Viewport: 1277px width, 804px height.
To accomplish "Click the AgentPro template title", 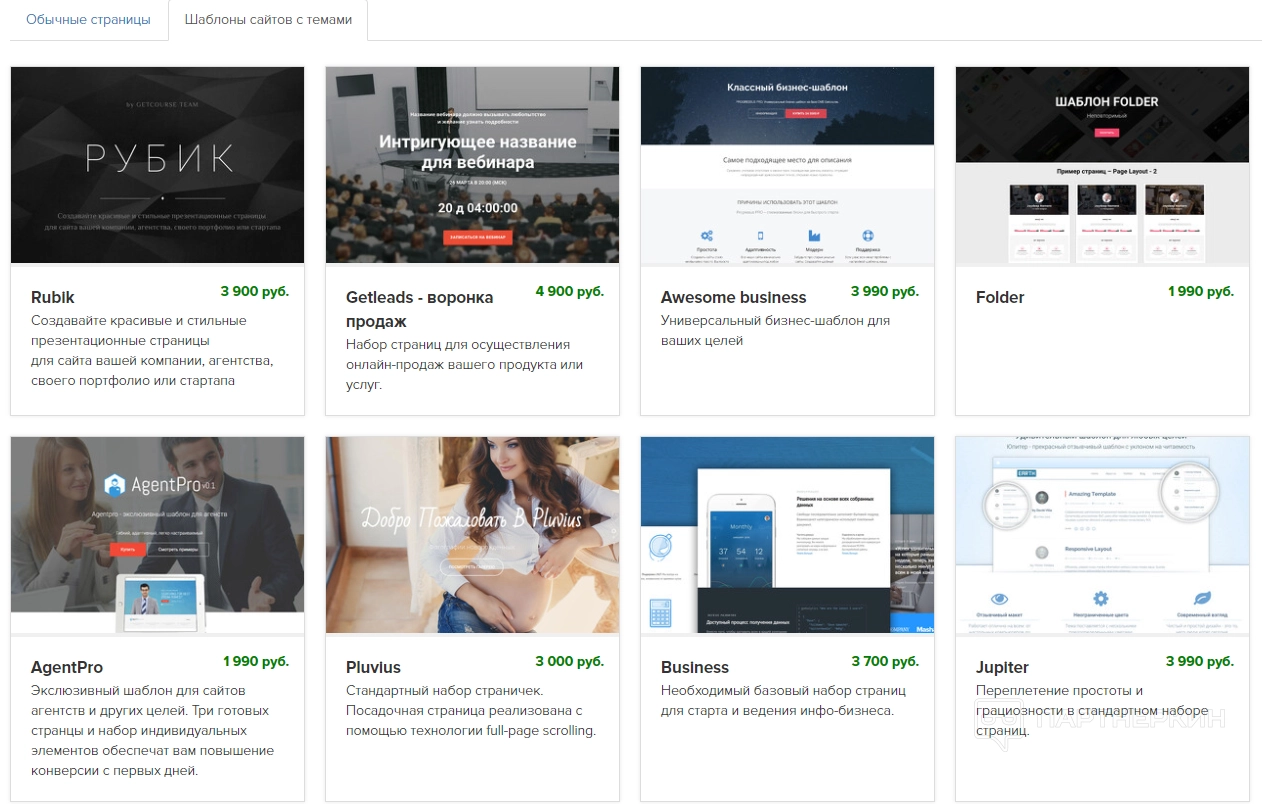I will coord(67,667).
